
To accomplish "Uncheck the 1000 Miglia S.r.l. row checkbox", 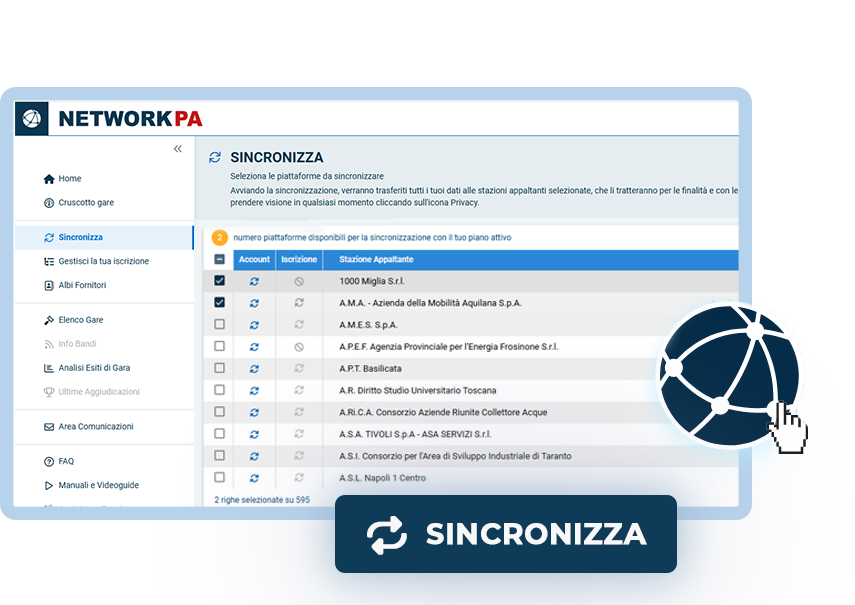I will tap(220, 281).
